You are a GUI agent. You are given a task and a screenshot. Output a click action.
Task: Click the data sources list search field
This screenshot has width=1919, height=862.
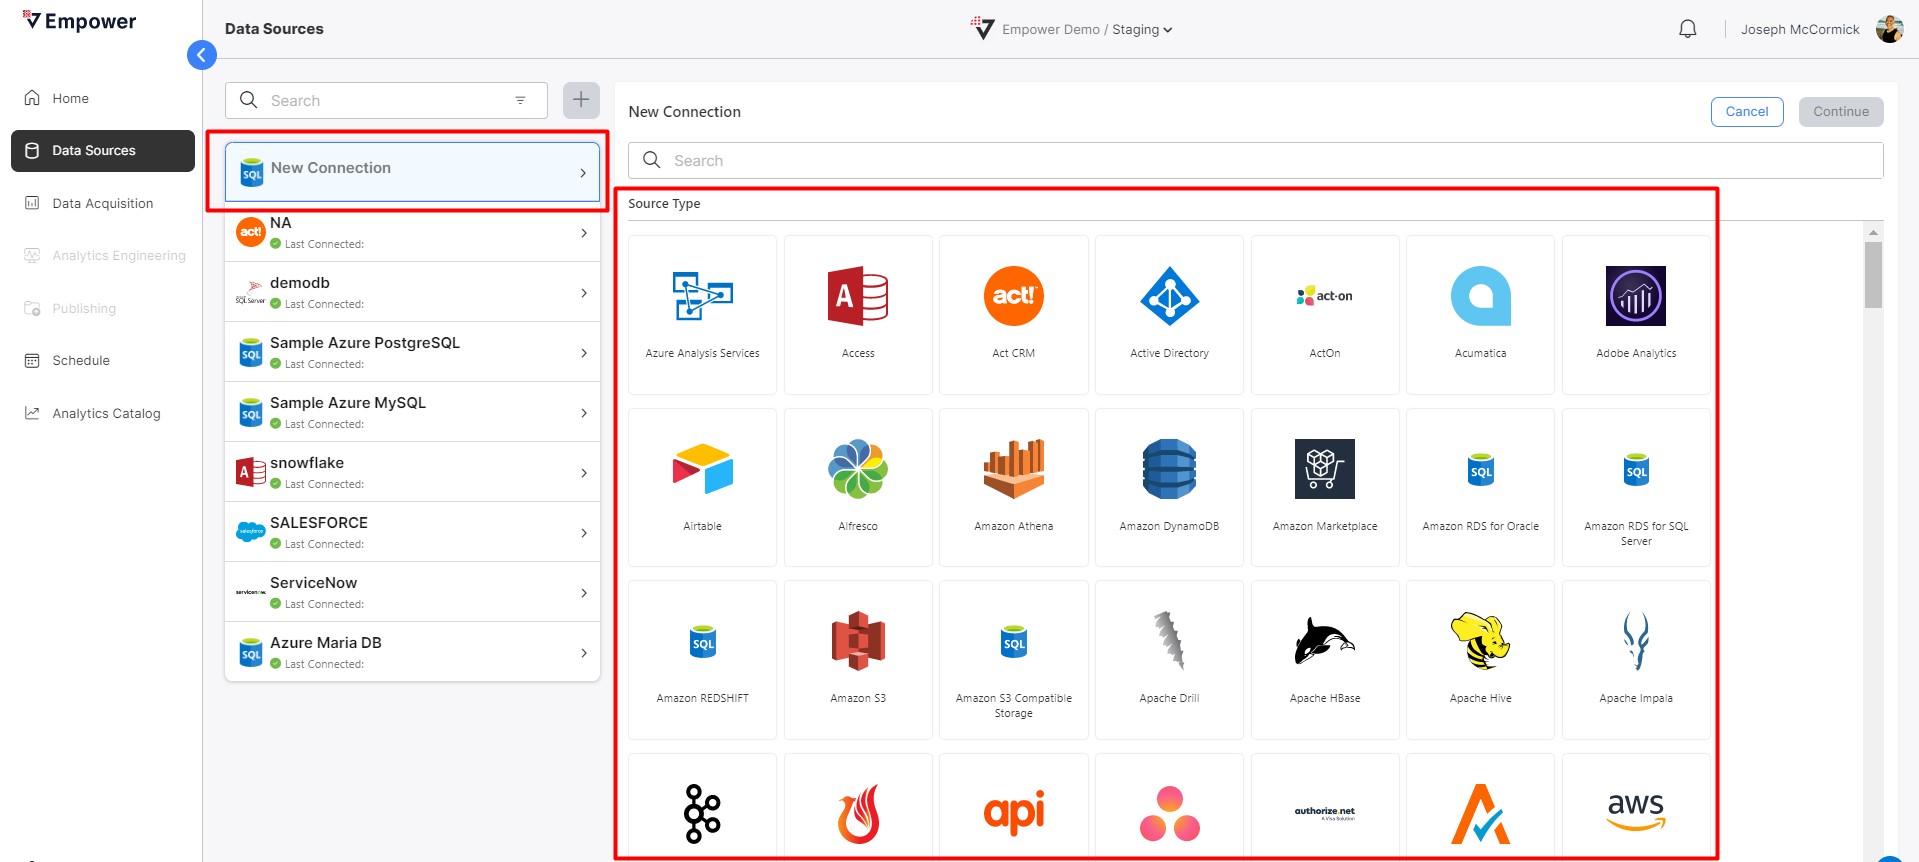point(386,100)
